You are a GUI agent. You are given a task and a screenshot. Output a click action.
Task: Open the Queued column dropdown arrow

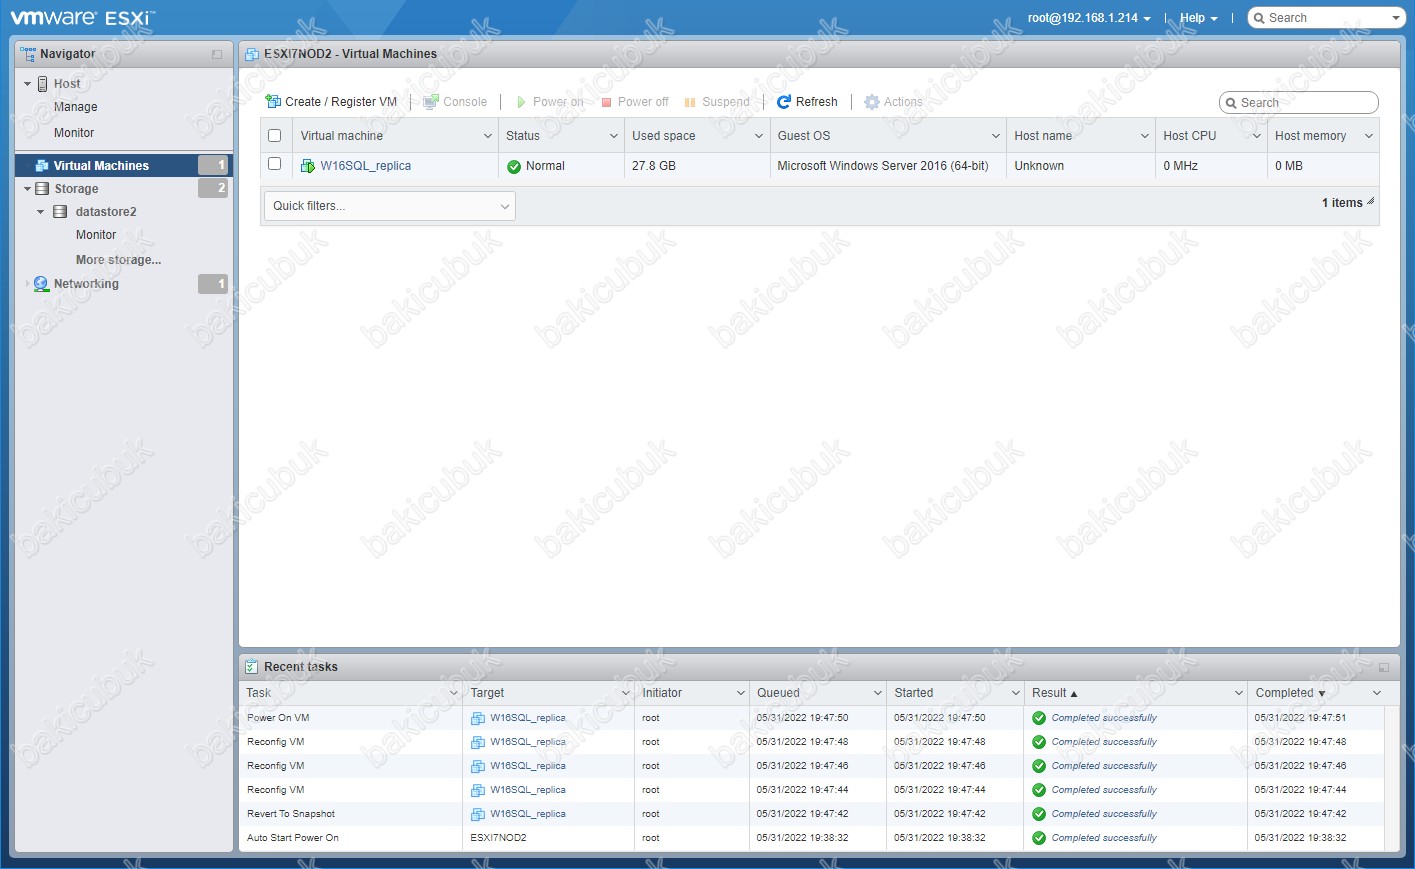pyautogui.click(x=877, y=693)
